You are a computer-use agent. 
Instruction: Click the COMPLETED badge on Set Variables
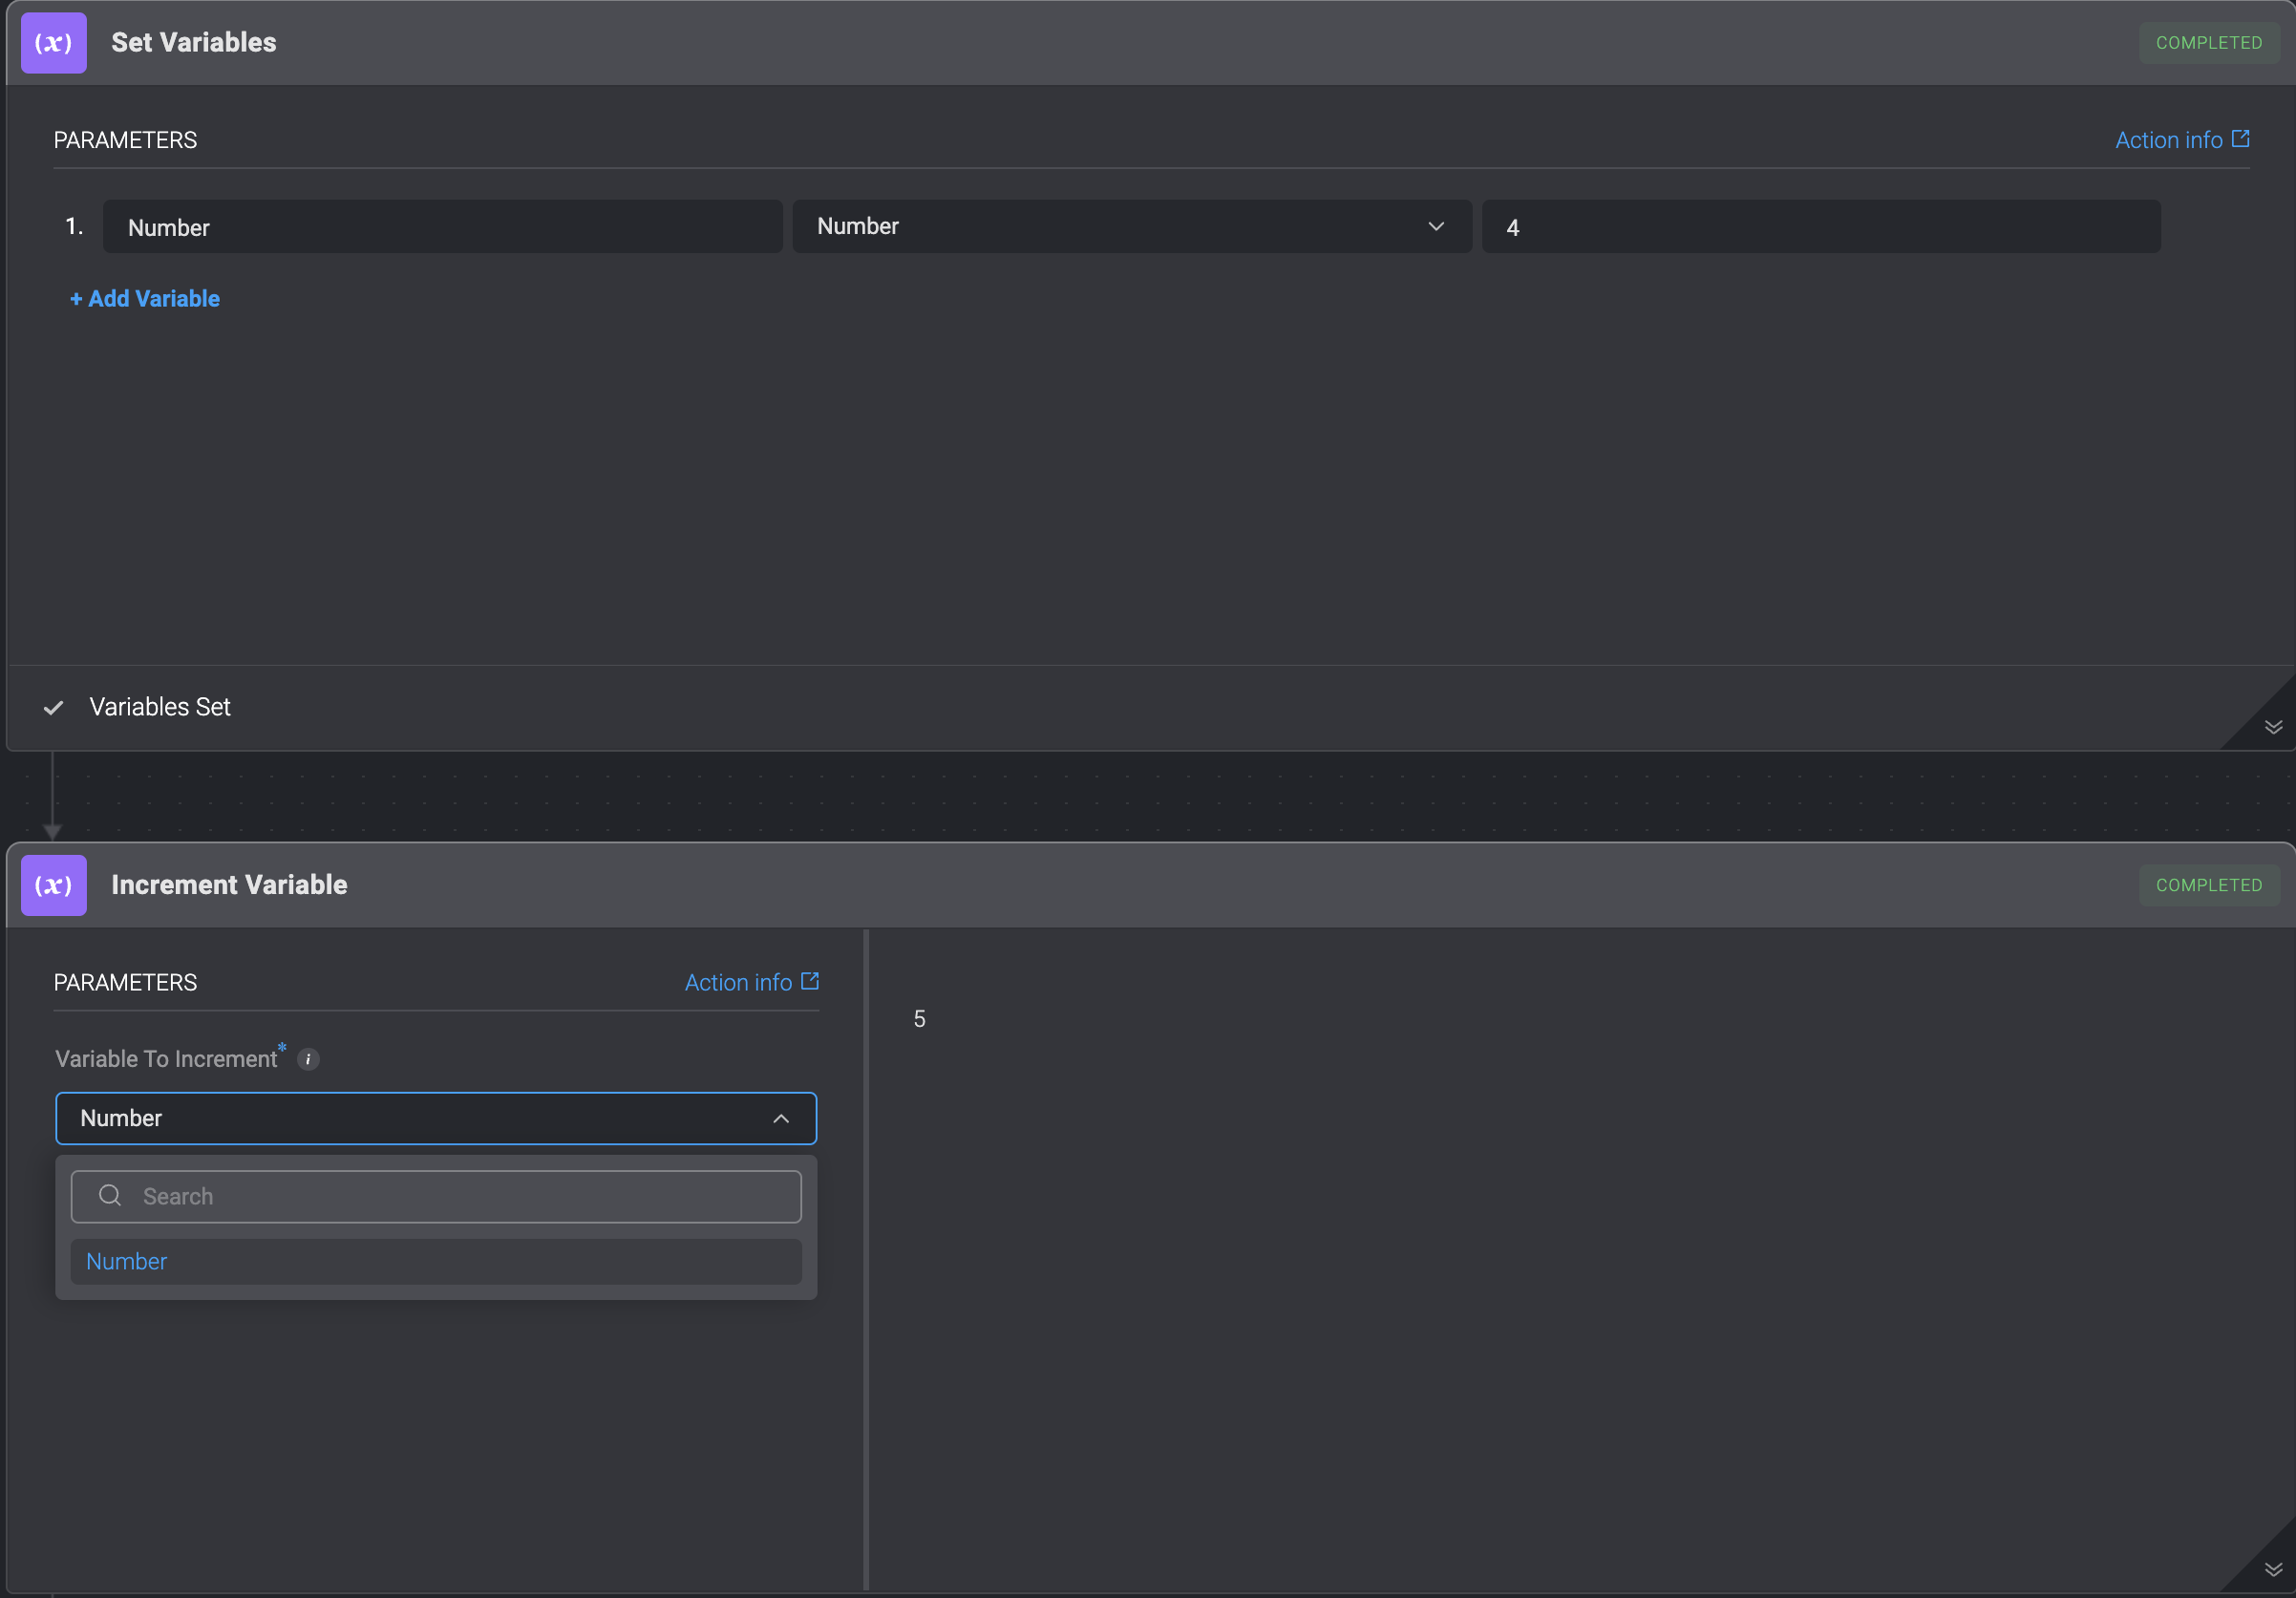point(2208,43)
